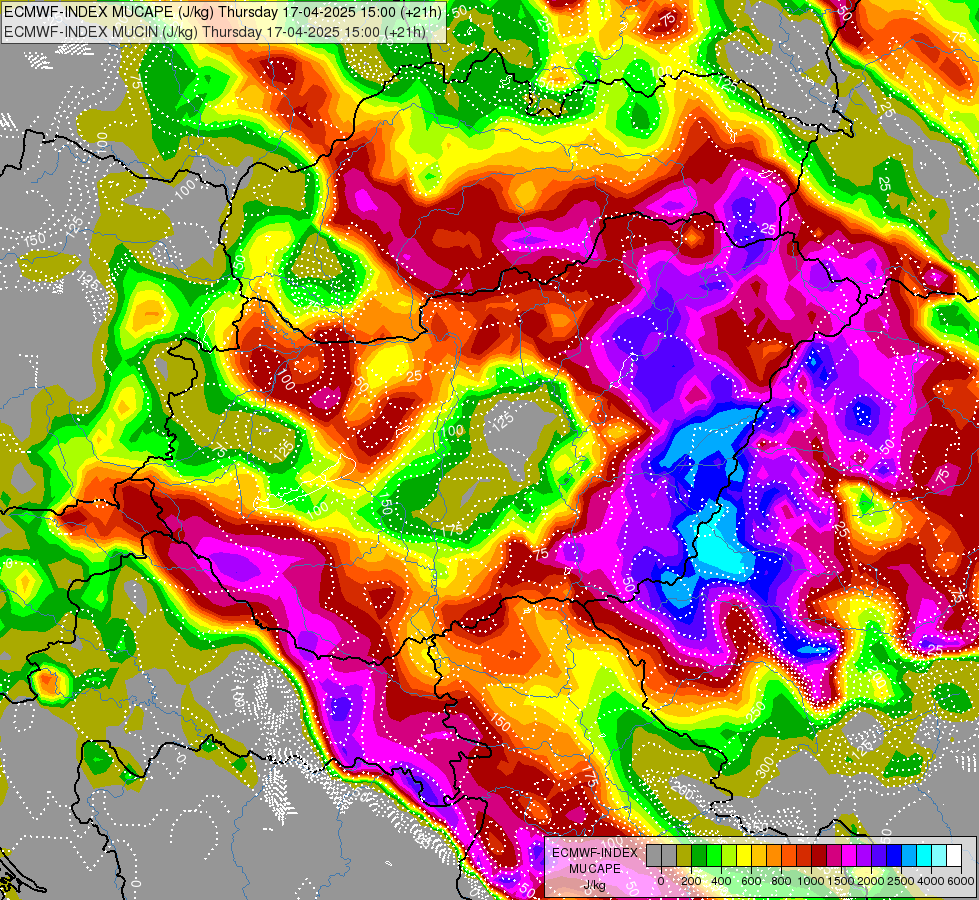Click the white legend swatch
This screenshot has width=979, height=900.
[955, 855]
